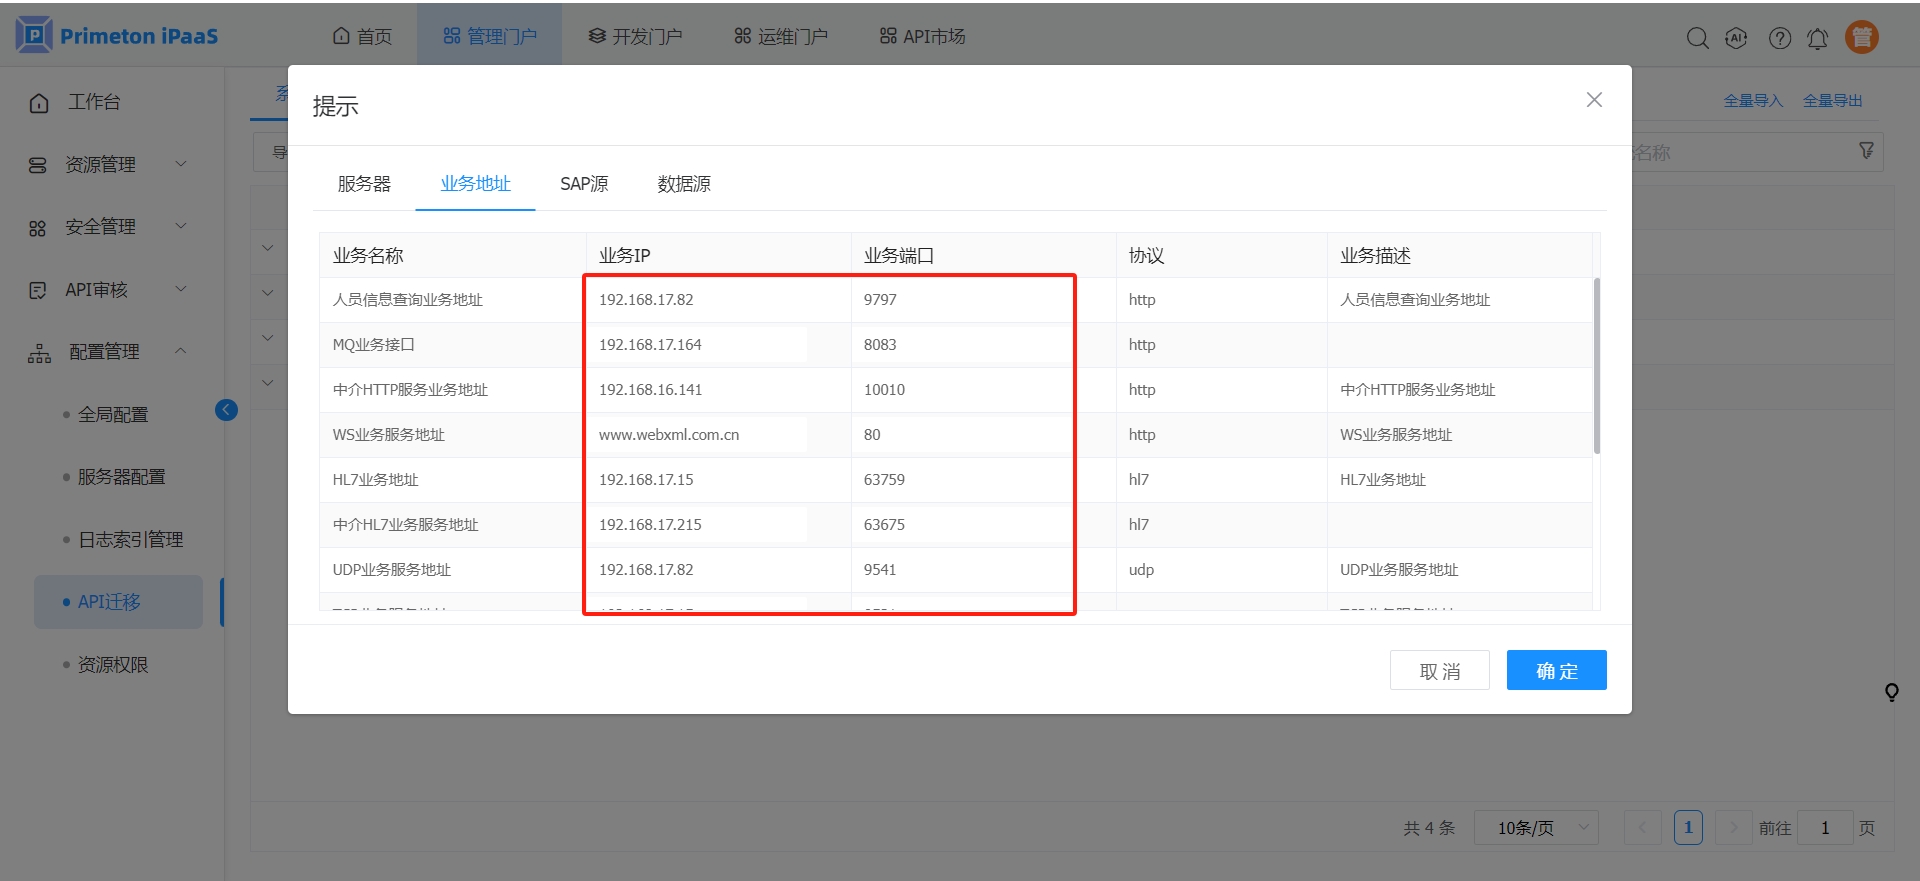The width and height of the screenshot is (1920, 881).
Task: Open the AI assistant icon in header
Action: (x=1737, y=38)
